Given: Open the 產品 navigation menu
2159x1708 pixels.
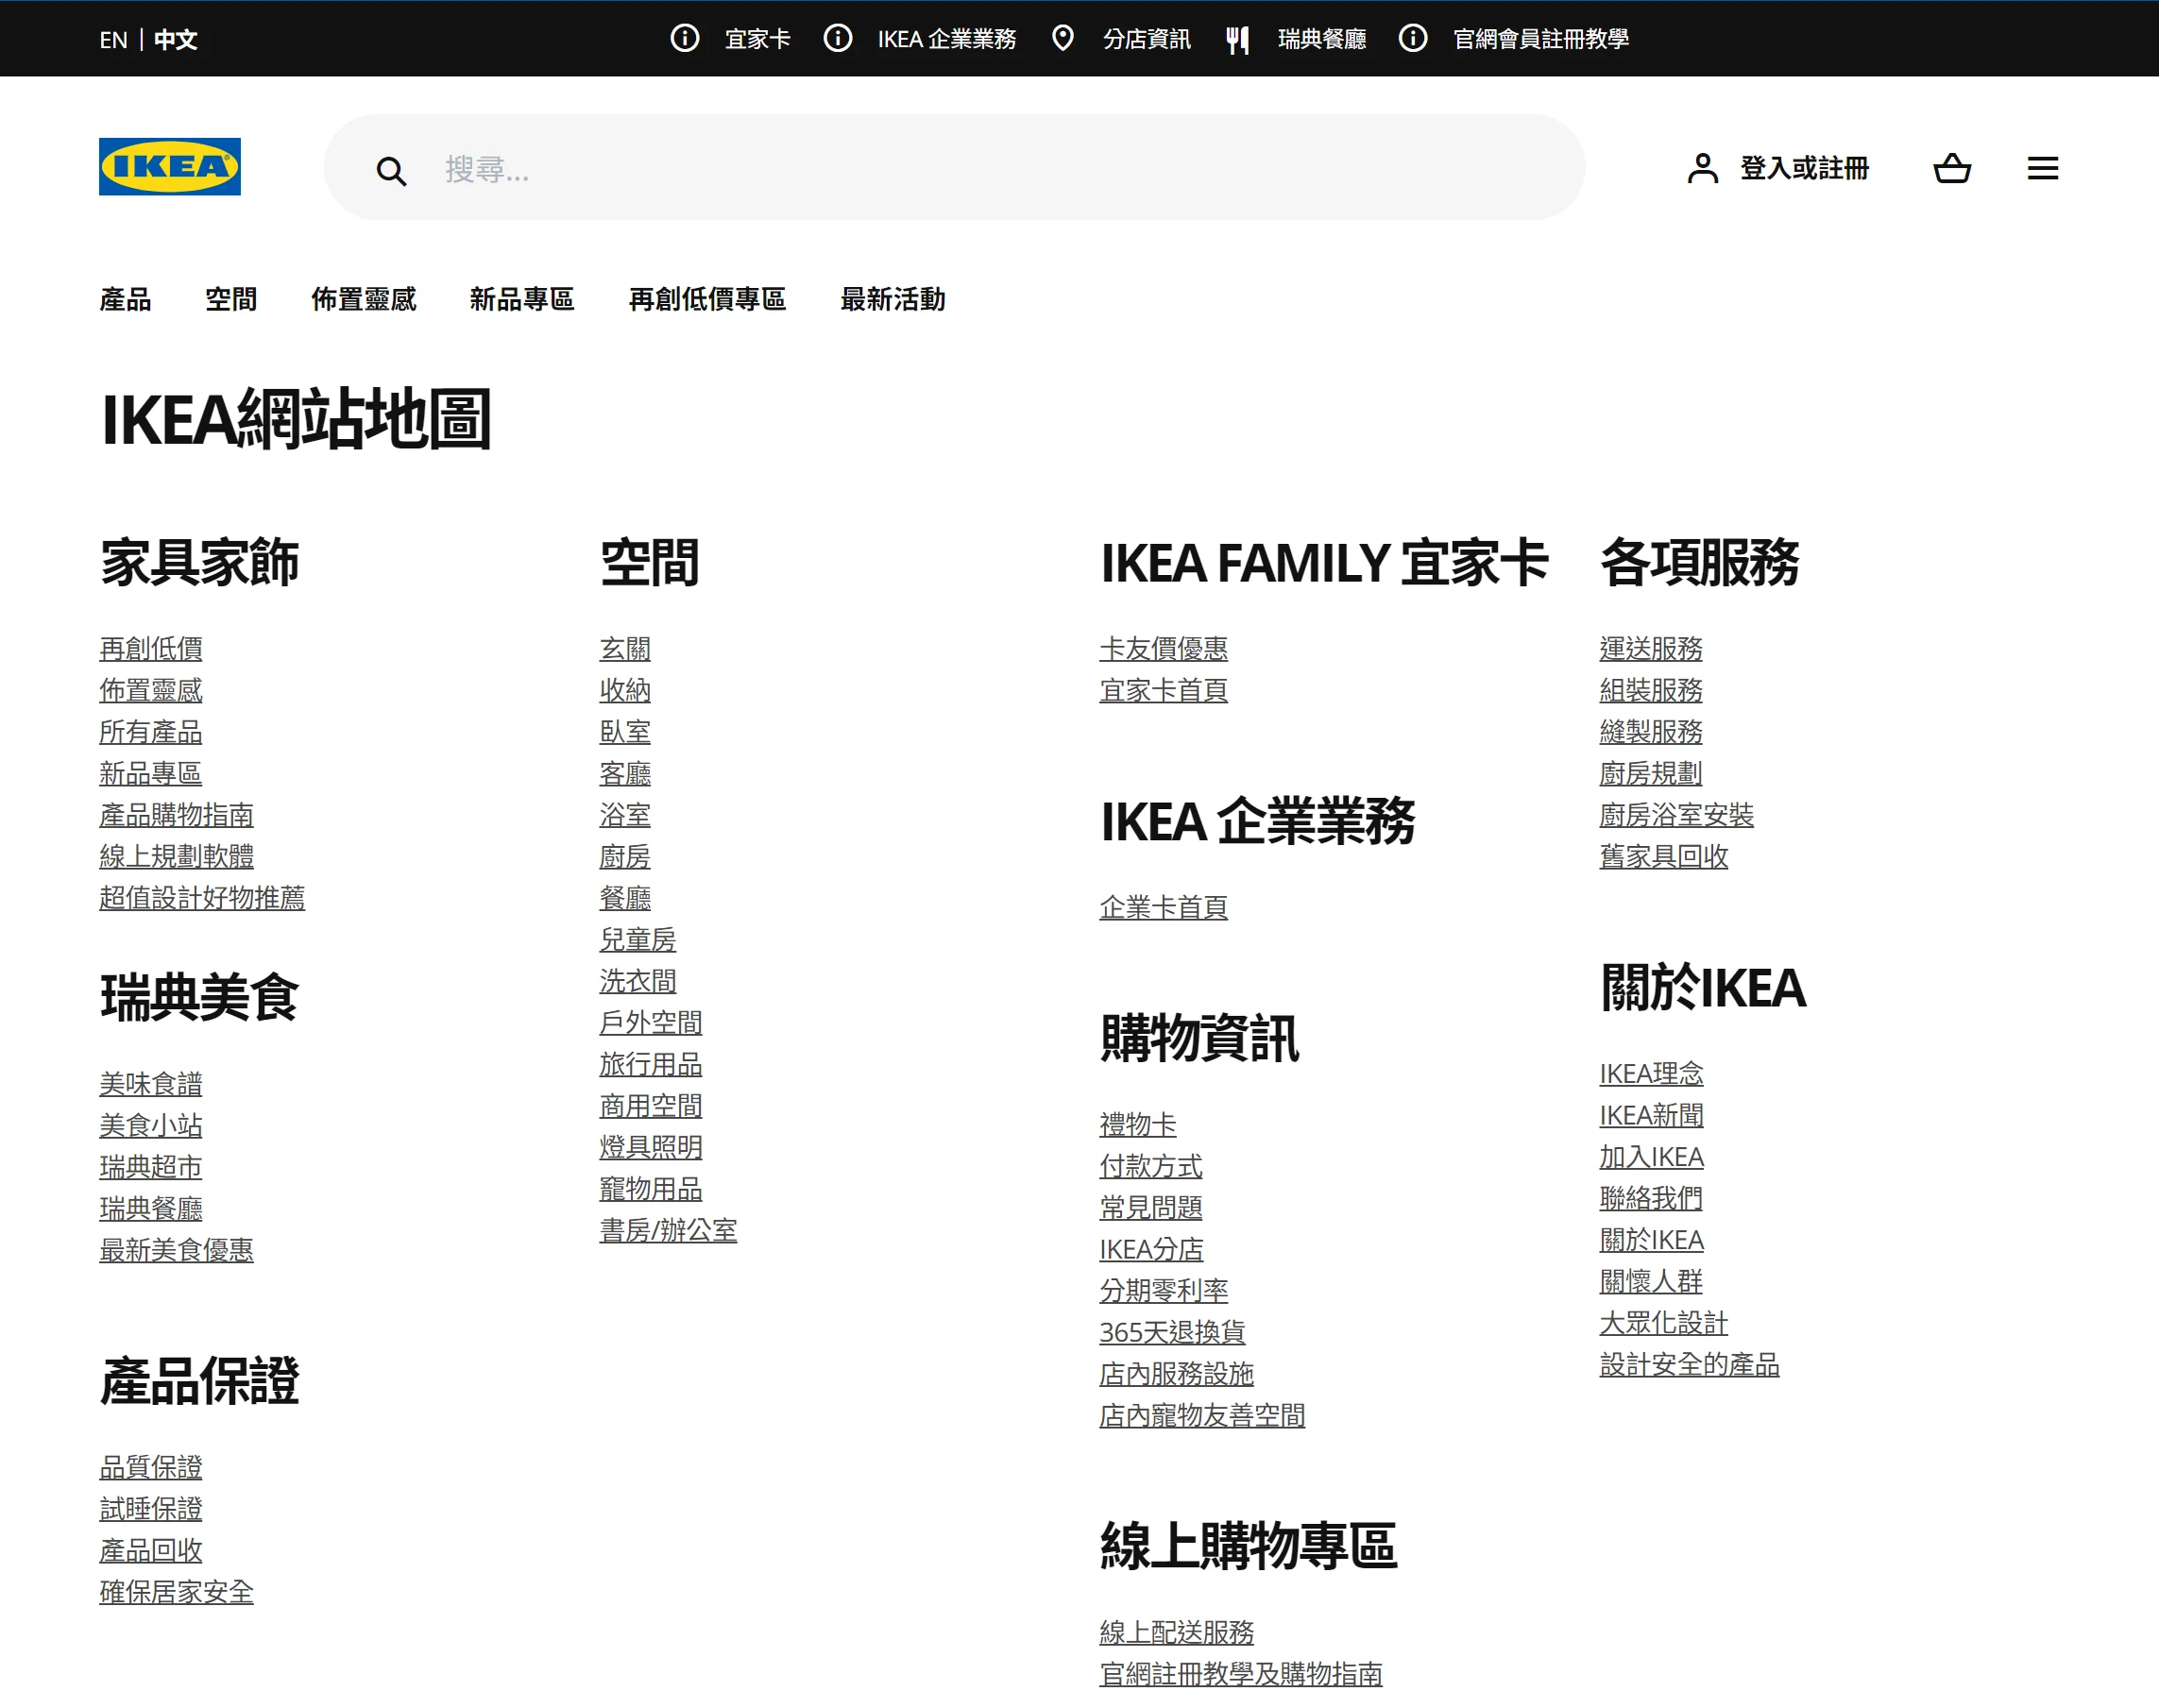Looking at the screenshot, I should click(x=125, y=299).
